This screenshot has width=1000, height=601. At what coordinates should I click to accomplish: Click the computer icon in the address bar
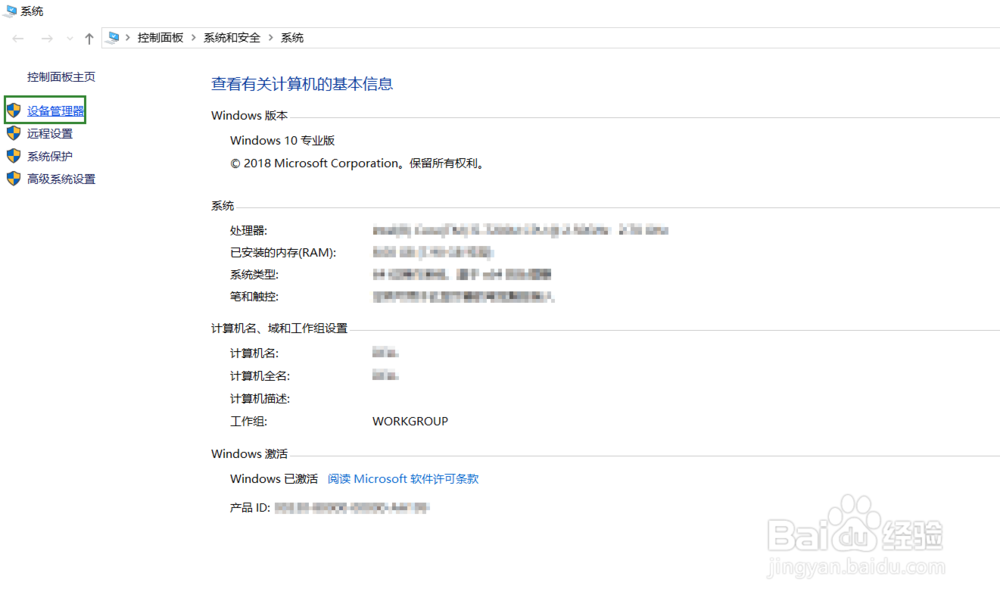point(113,38)
